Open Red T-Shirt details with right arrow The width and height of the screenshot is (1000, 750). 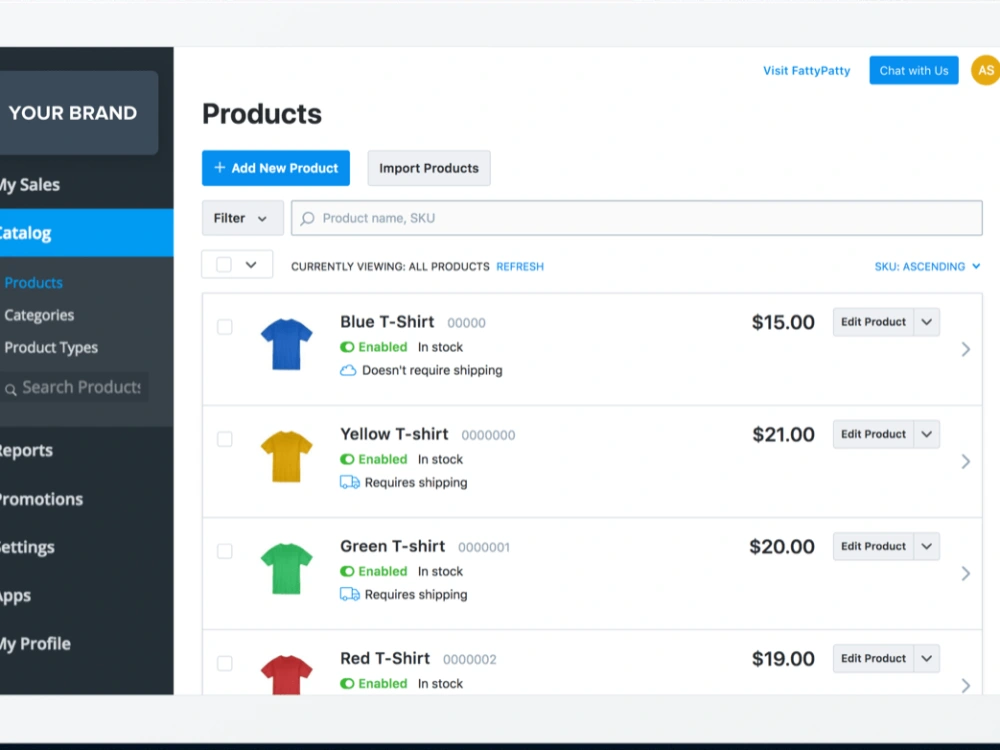coord(966,686)
